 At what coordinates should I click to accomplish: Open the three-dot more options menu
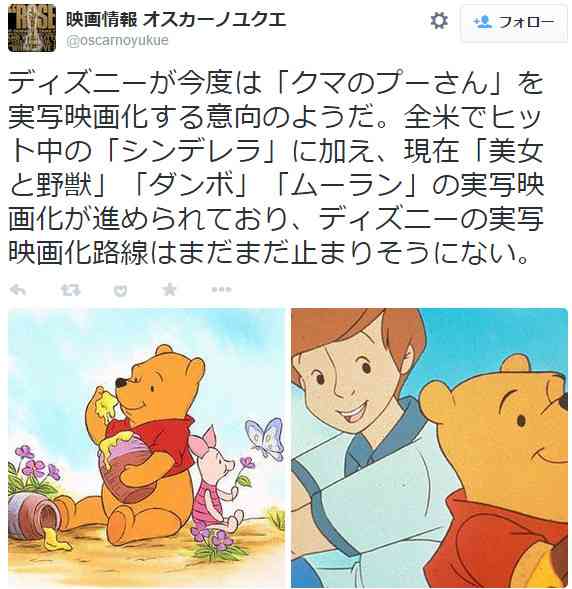pyautogui.click(x=222, y=290)
